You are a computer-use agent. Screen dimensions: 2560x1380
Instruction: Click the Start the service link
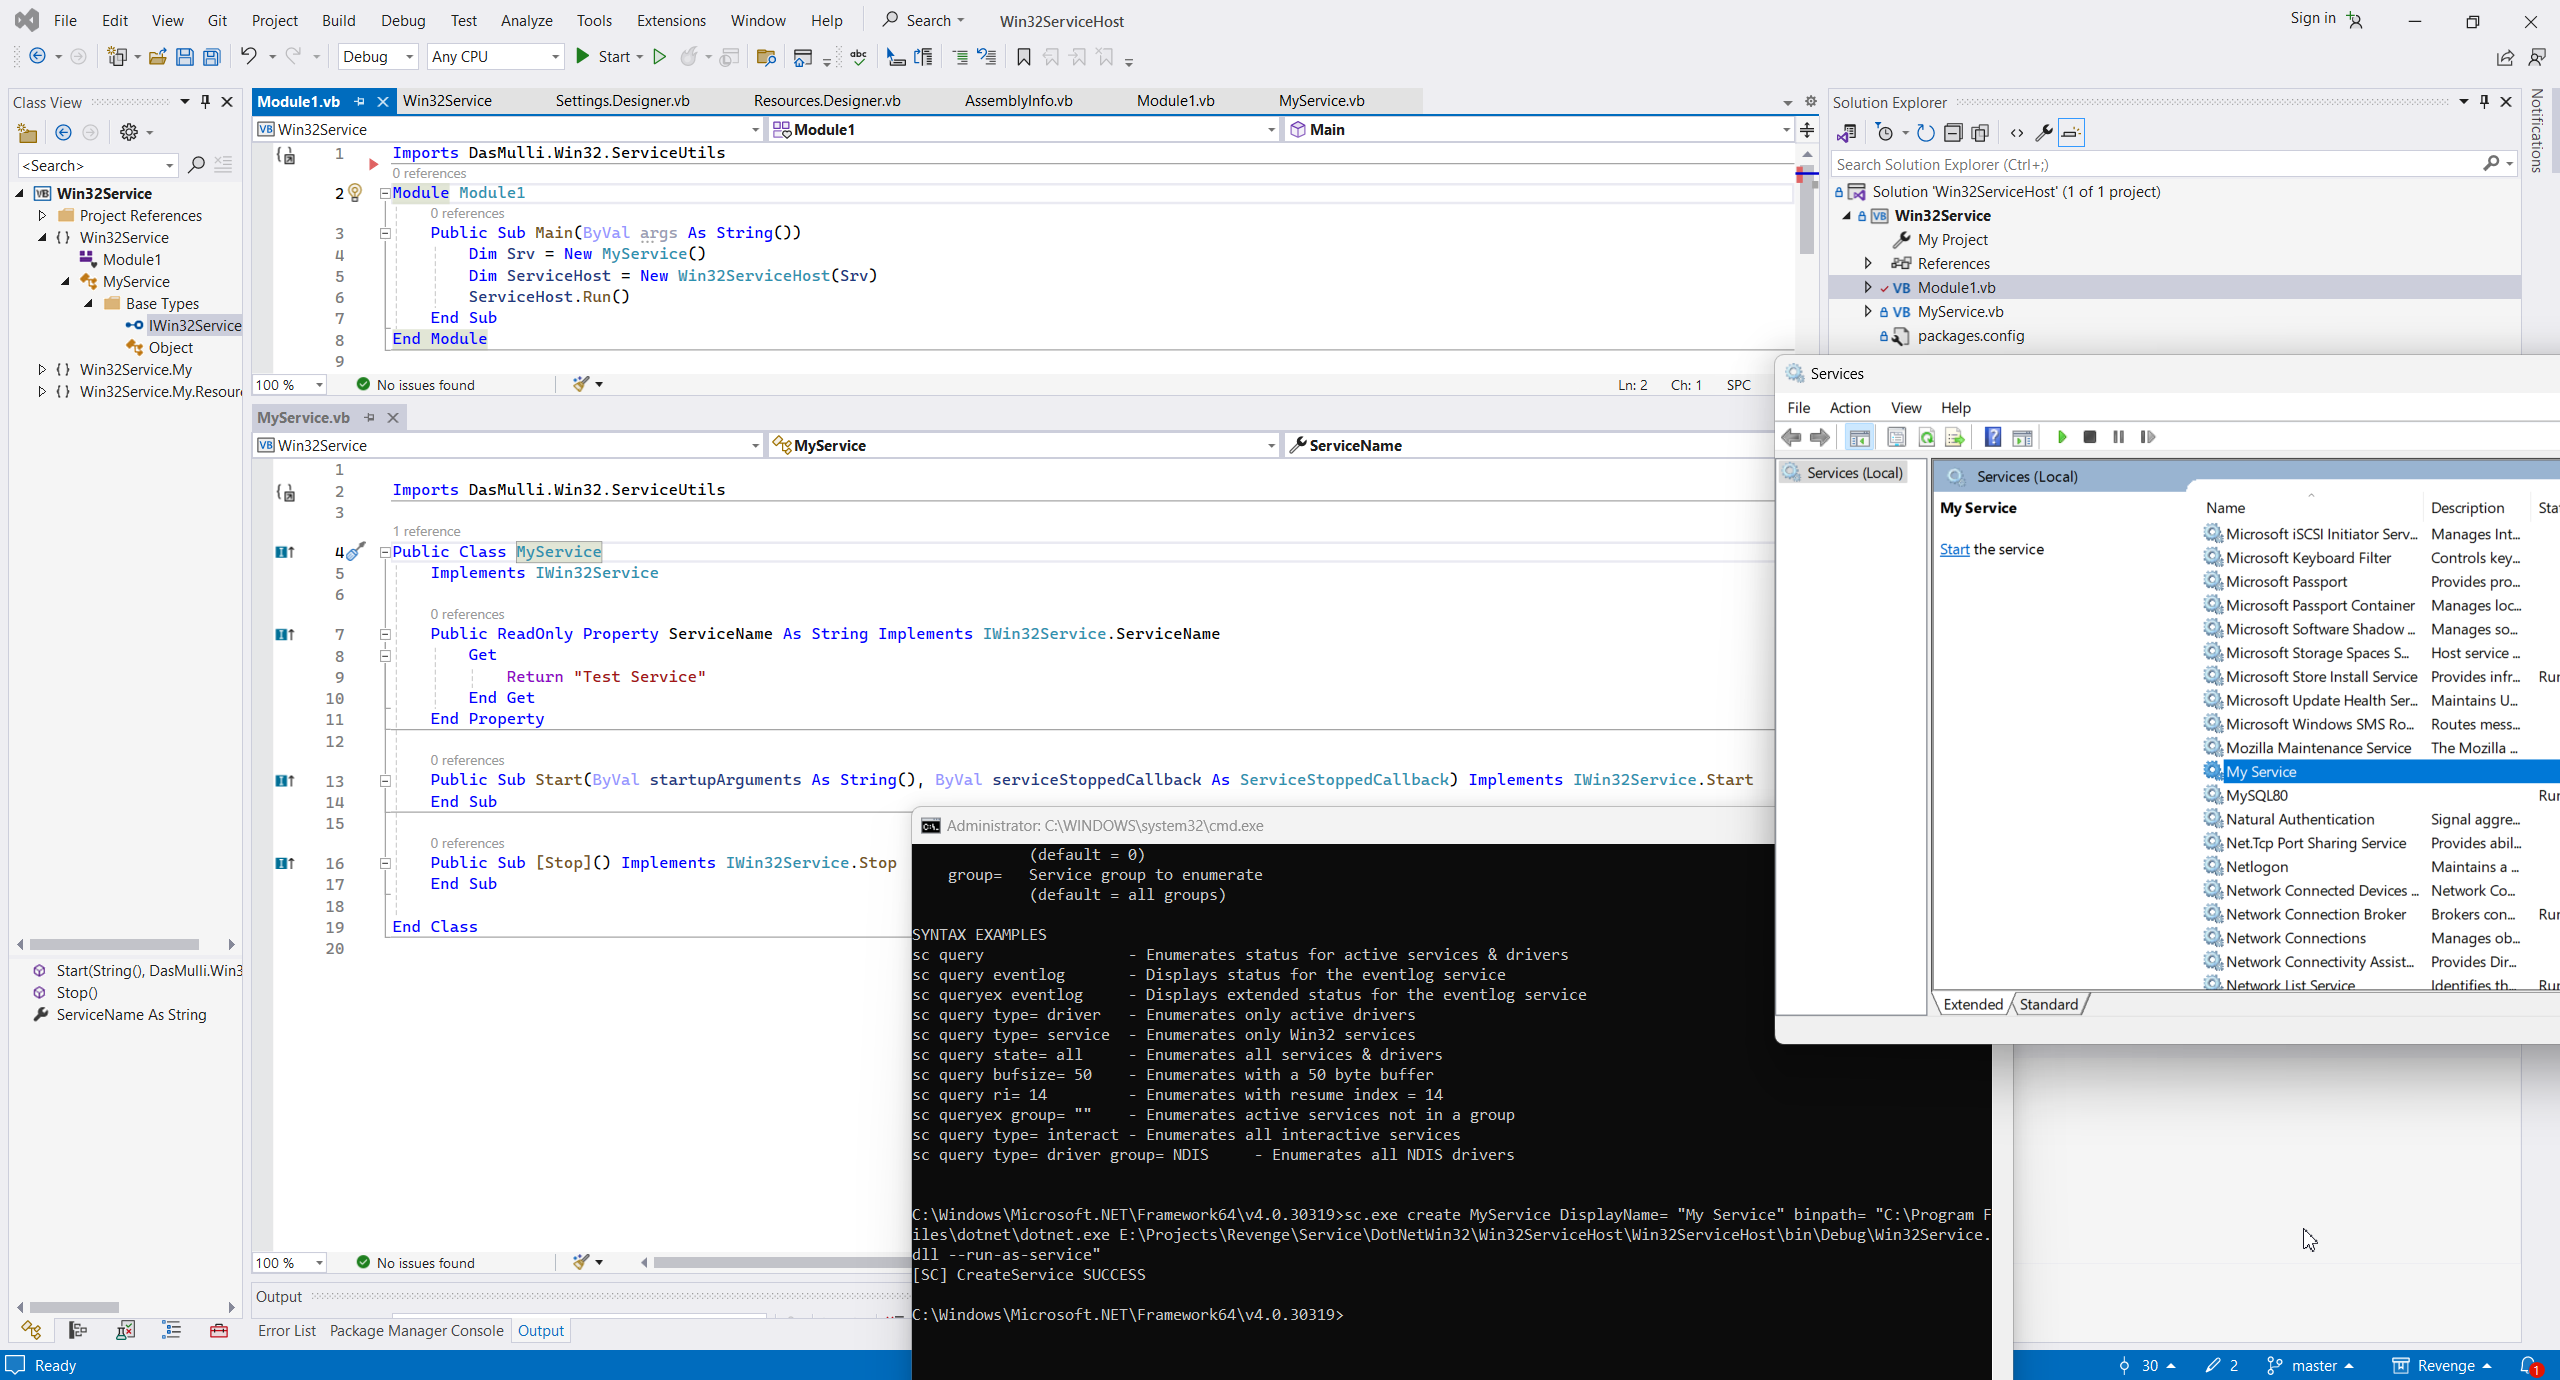(1954, 549)
